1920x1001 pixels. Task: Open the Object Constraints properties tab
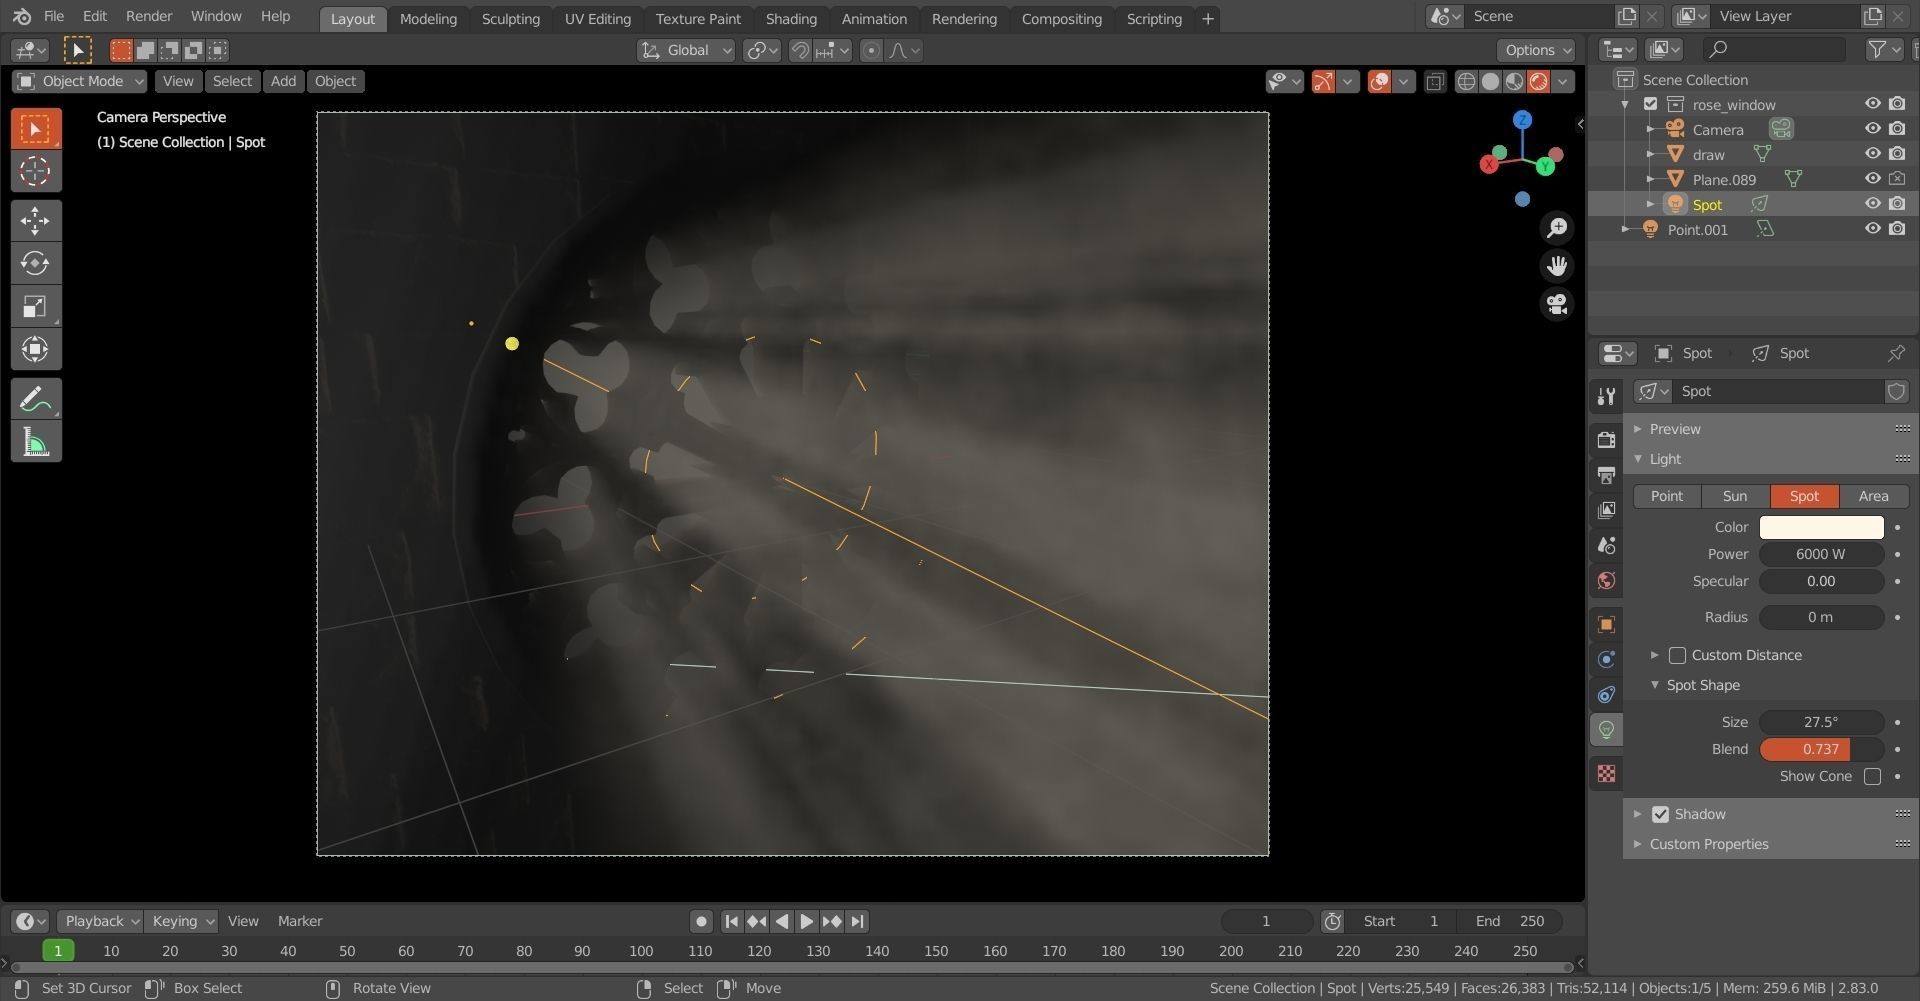pos(1607,695)
